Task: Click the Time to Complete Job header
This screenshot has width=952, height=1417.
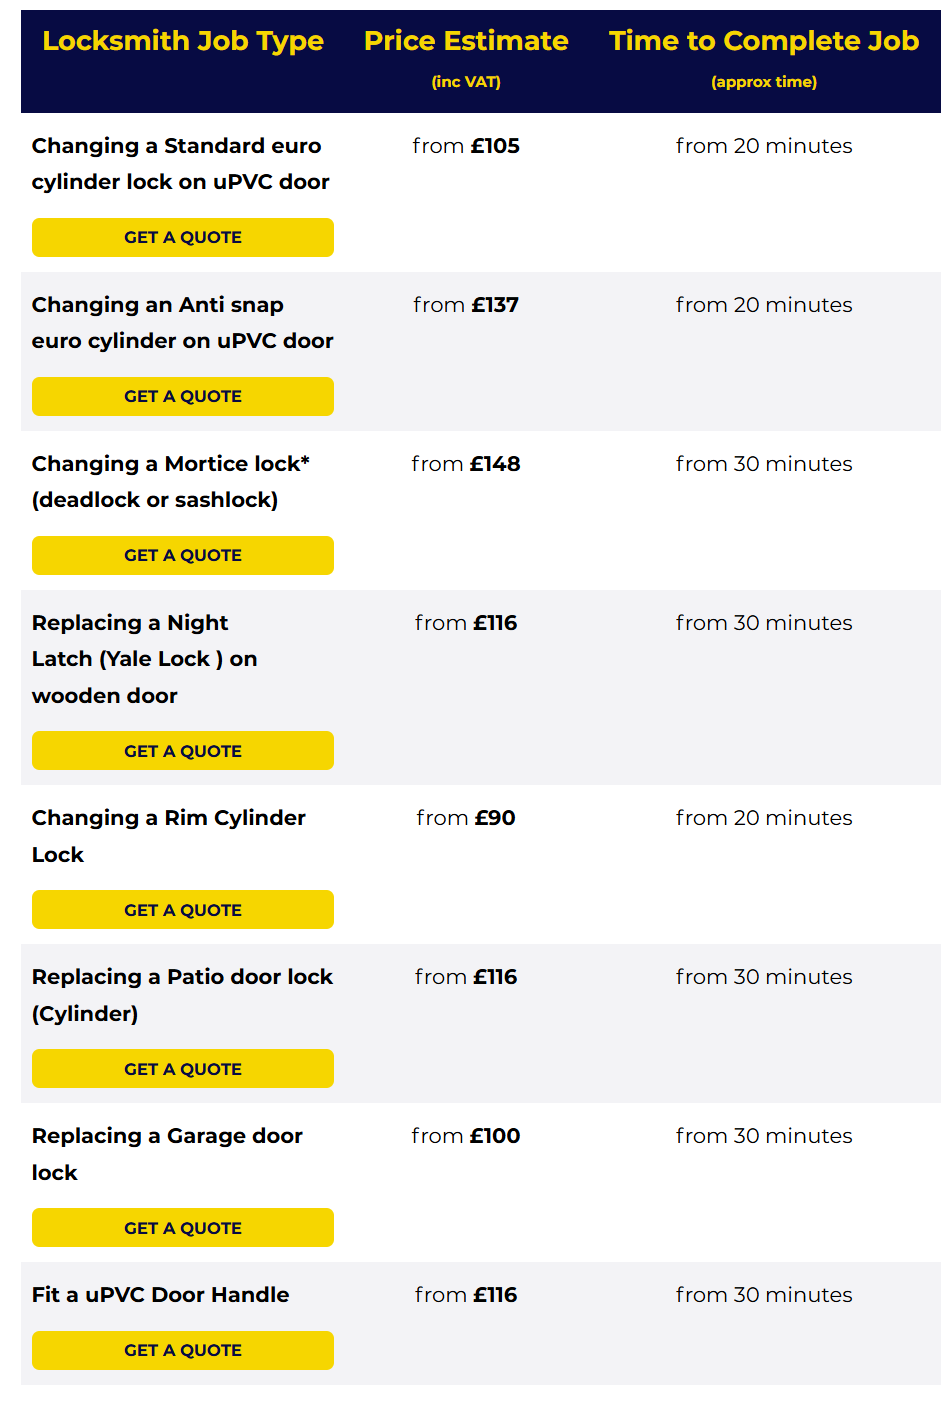Action: pos(764,41)
